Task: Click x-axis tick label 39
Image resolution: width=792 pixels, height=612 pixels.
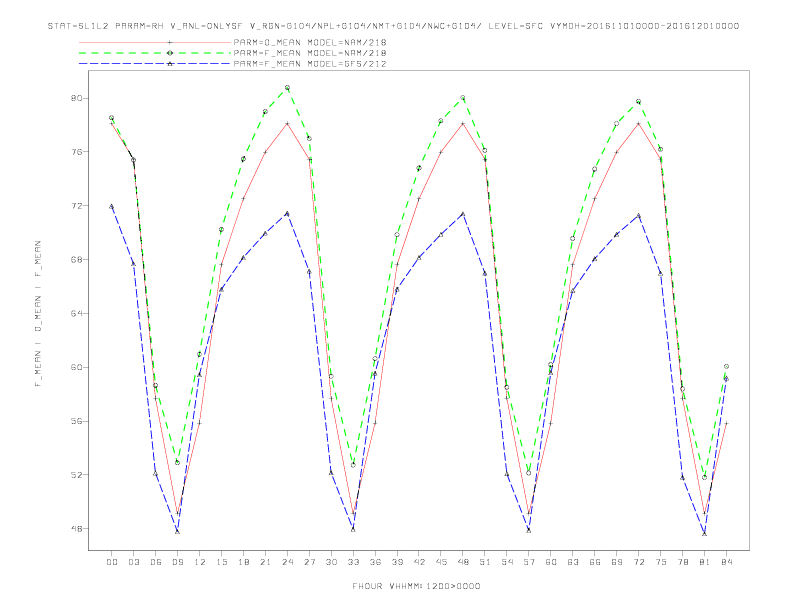Action: pos(397,562)
